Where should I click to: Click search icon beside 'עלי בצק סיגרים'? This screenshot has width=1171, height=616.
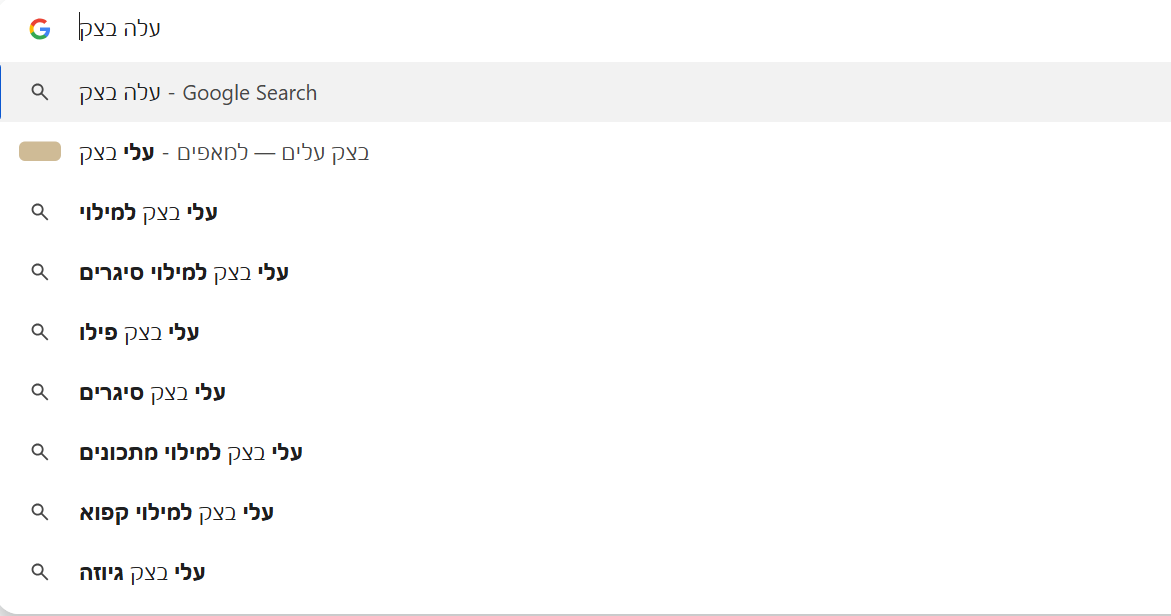[40, 392]
